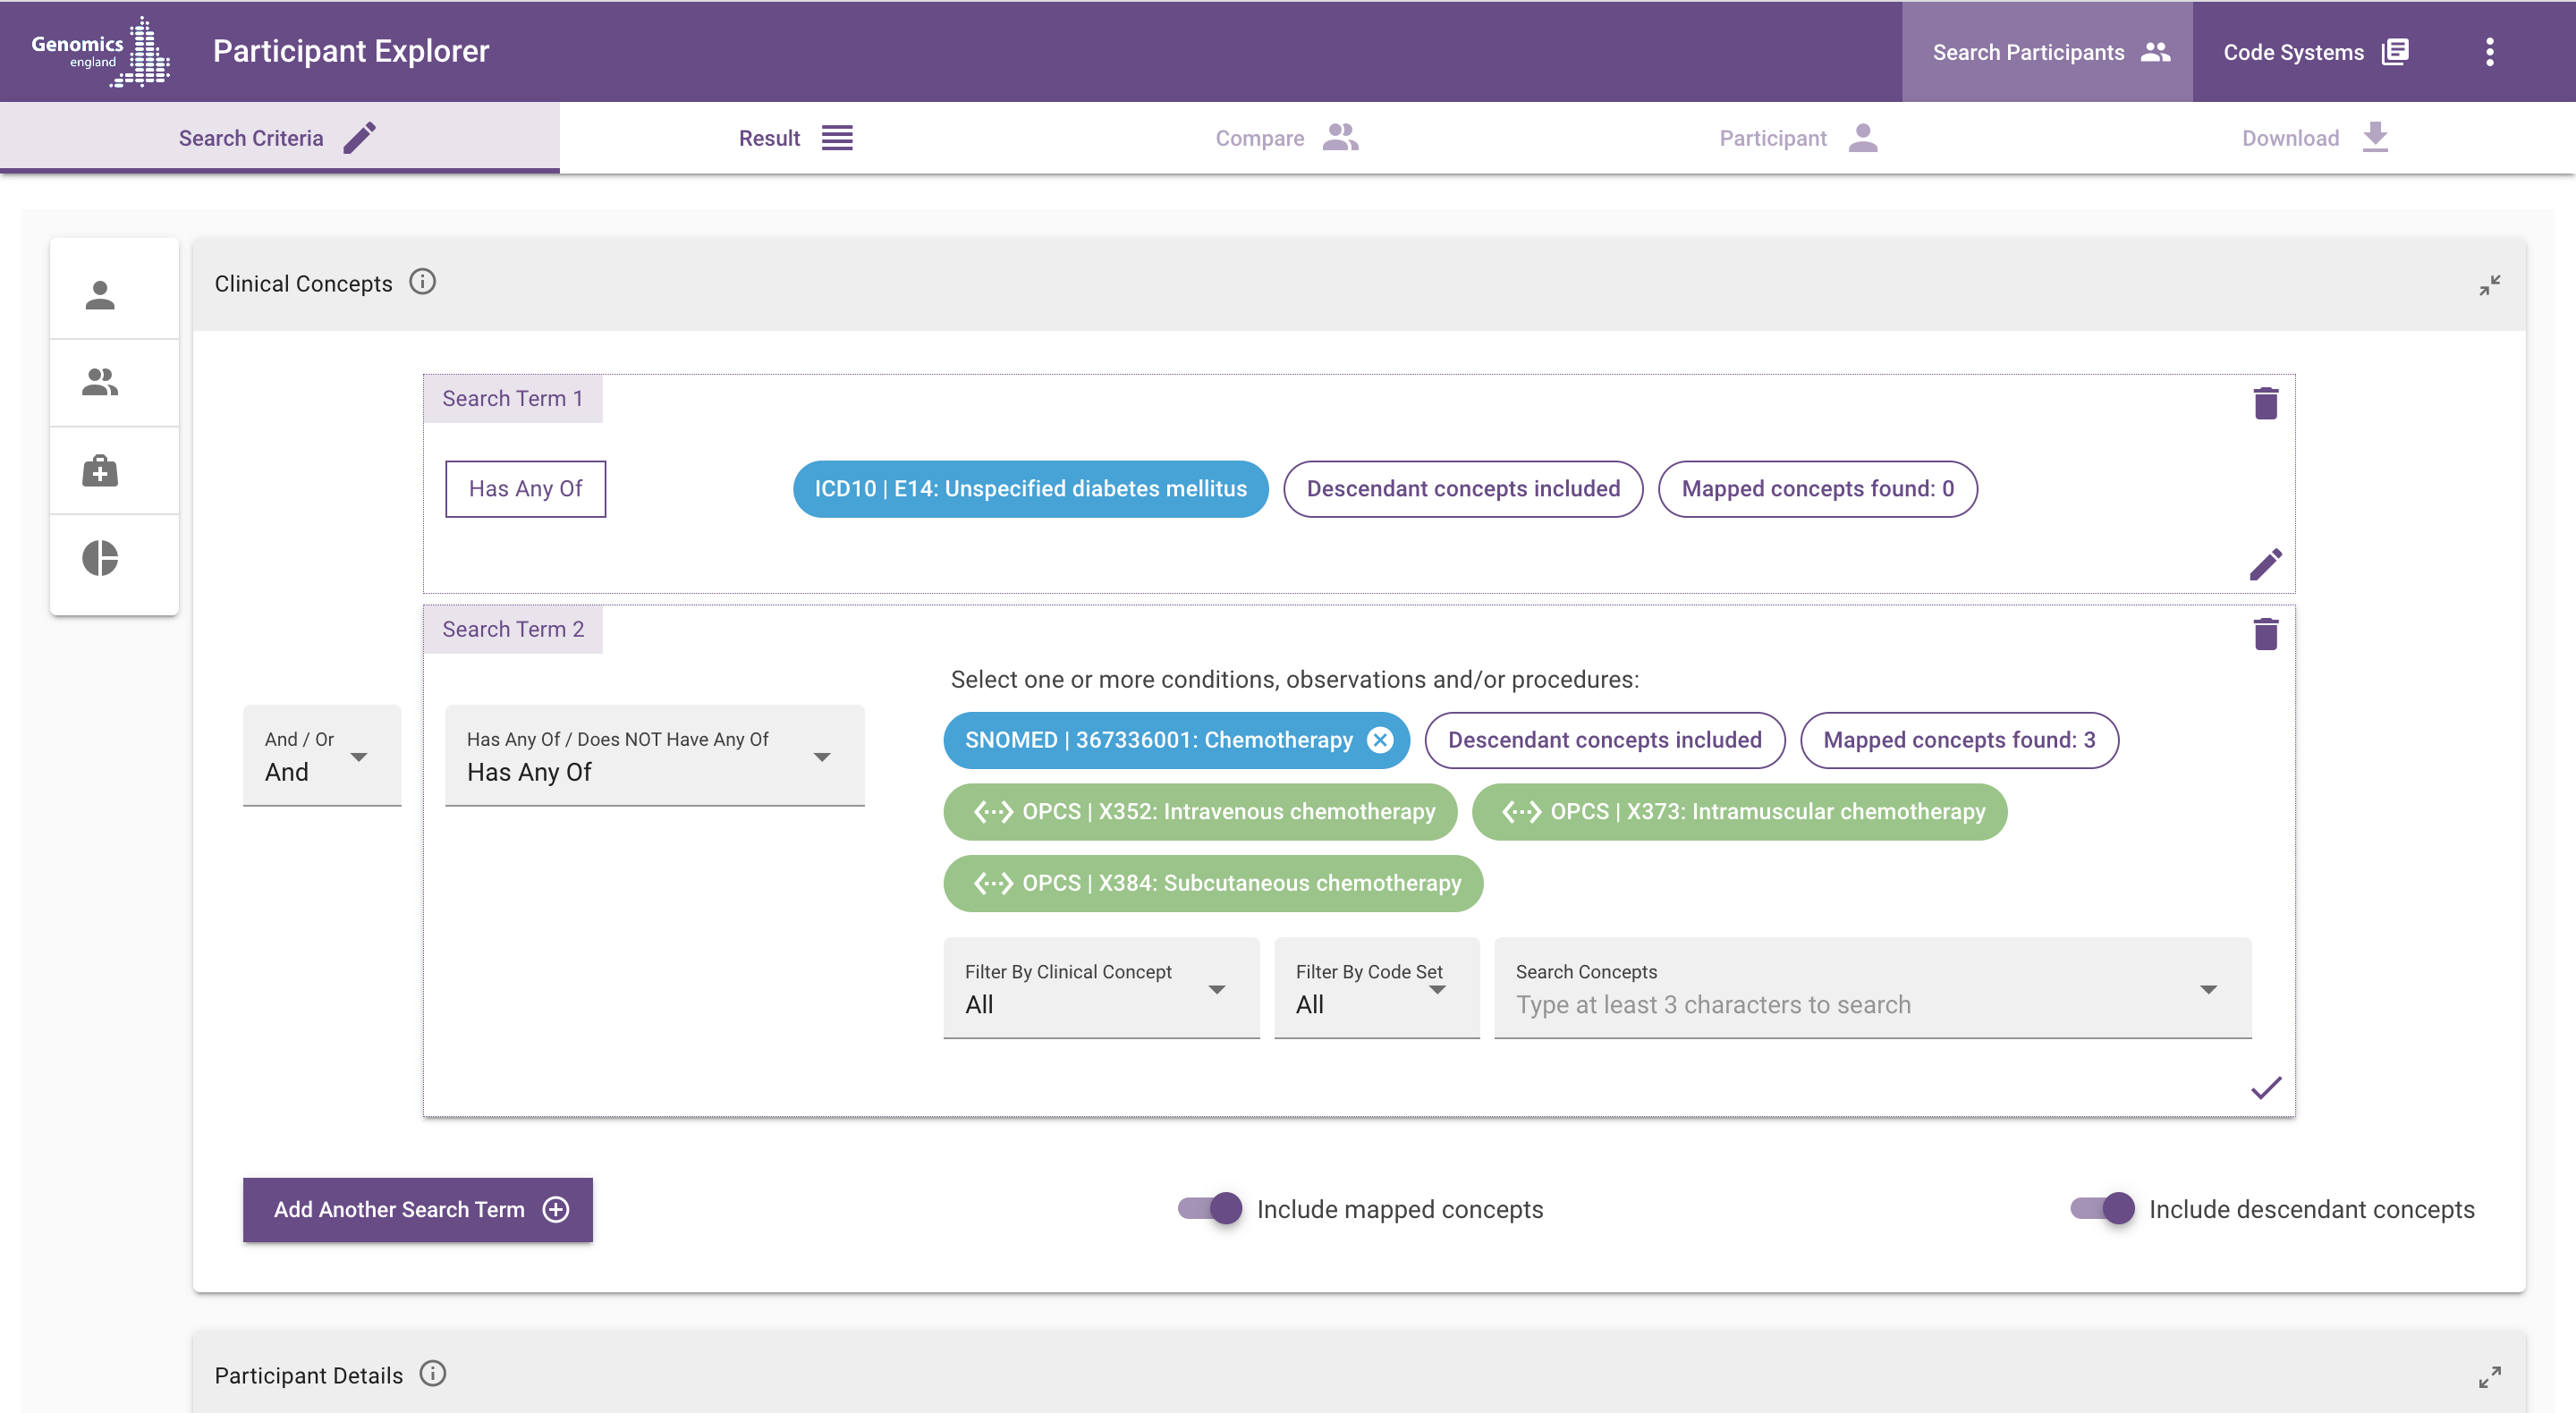Viewport: 2576px width, 1413px height.
Task: Open Has Any Of / Does NOT Have dropdown
Action: click(654, 756)
